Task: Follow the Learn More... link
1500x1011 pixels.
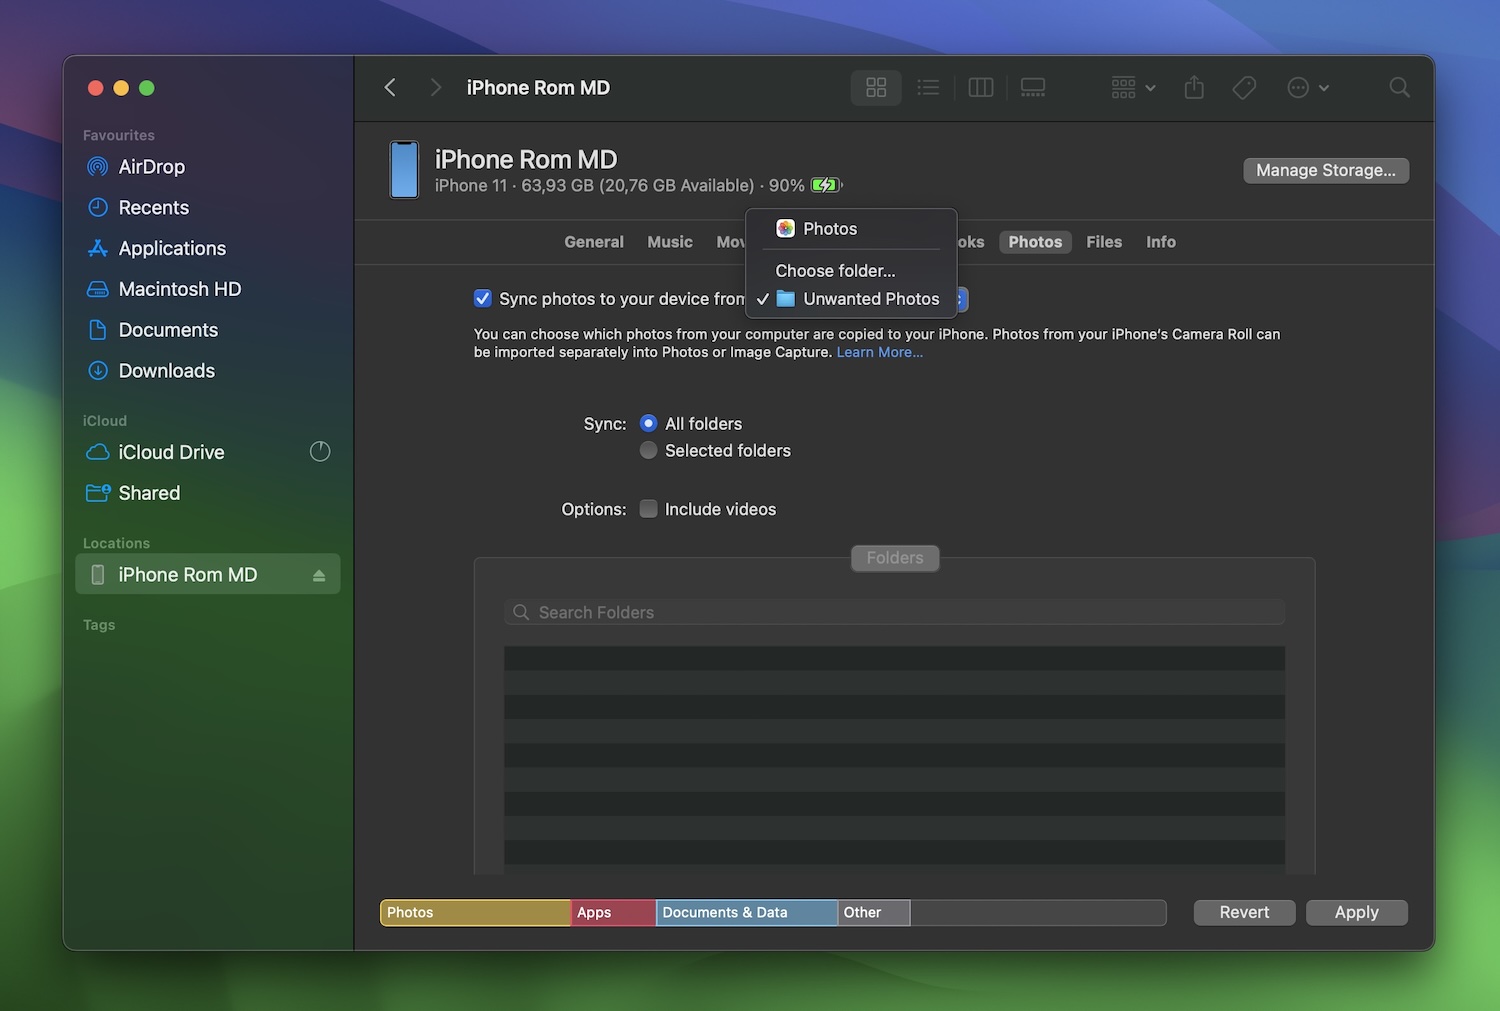Action: 880,352
